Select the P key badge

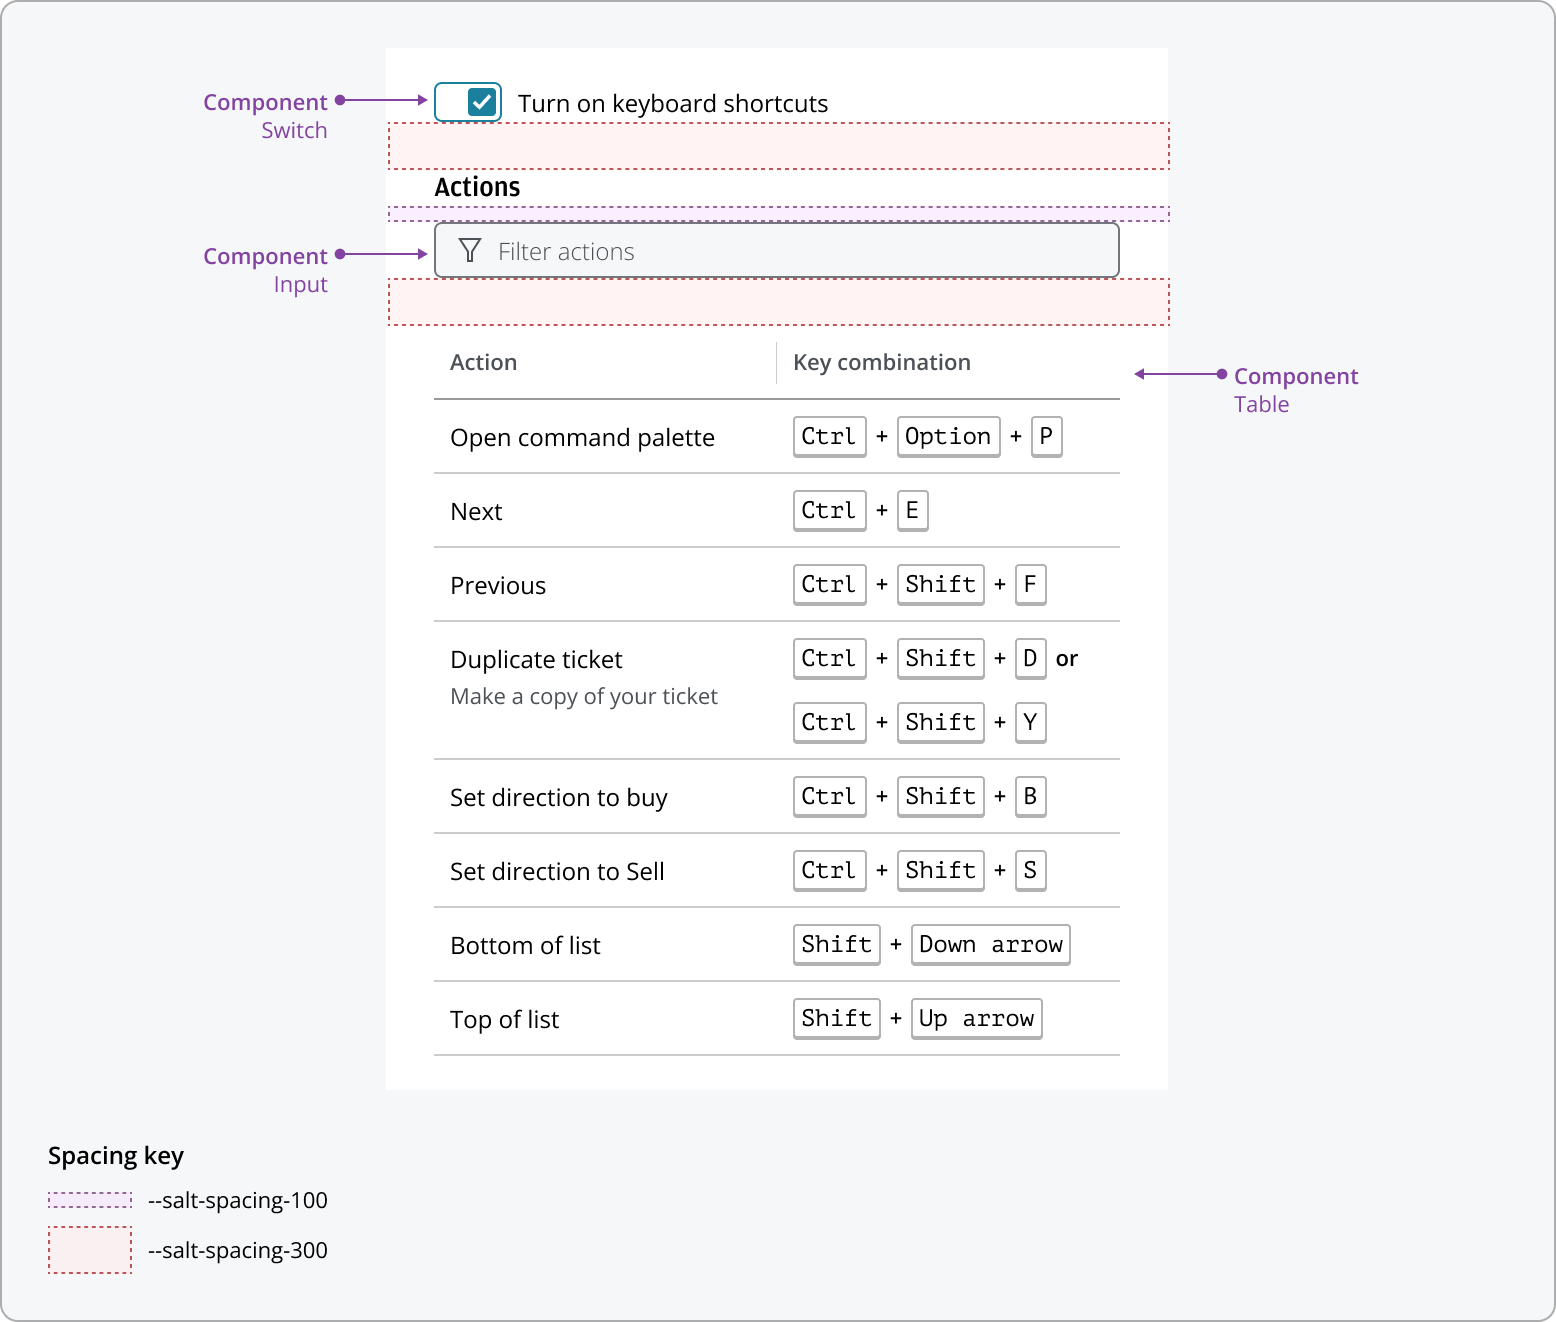click(x=1046, y=436)
